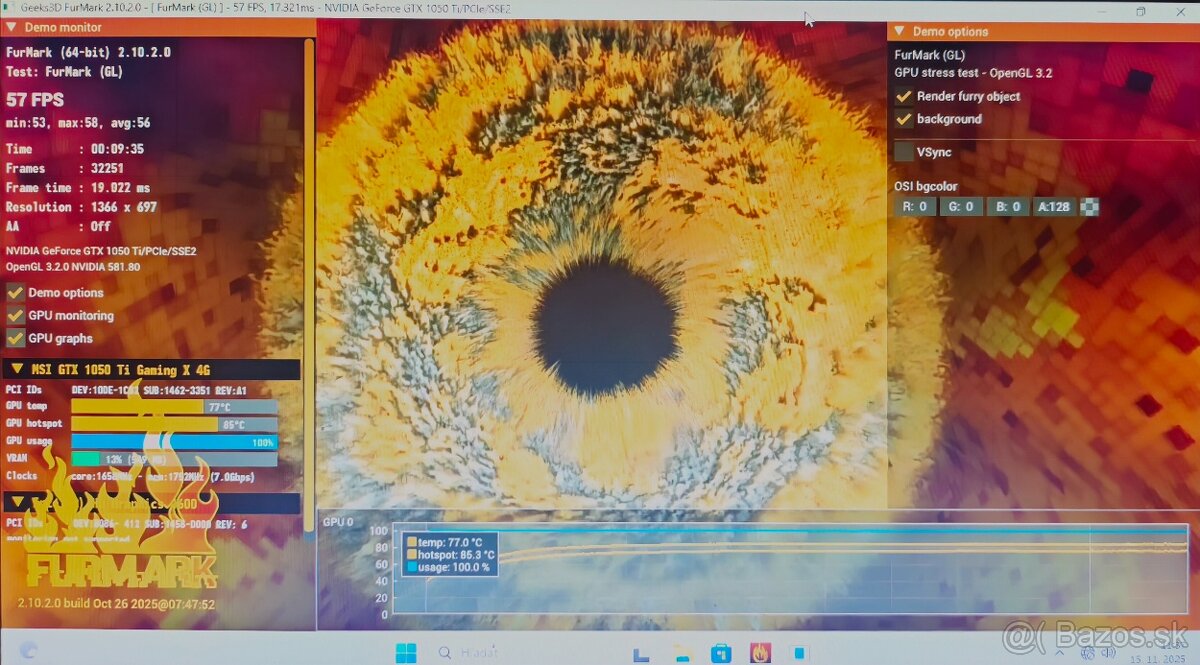Open the OSI bgcolor color preview swatch

click(x=1090, y=207)
